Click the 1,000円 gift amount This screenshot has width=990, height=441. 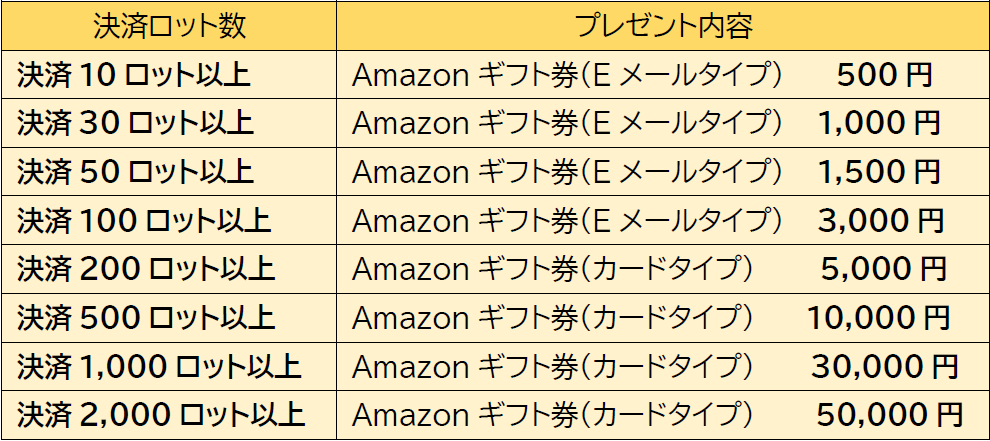click(879, 124)
